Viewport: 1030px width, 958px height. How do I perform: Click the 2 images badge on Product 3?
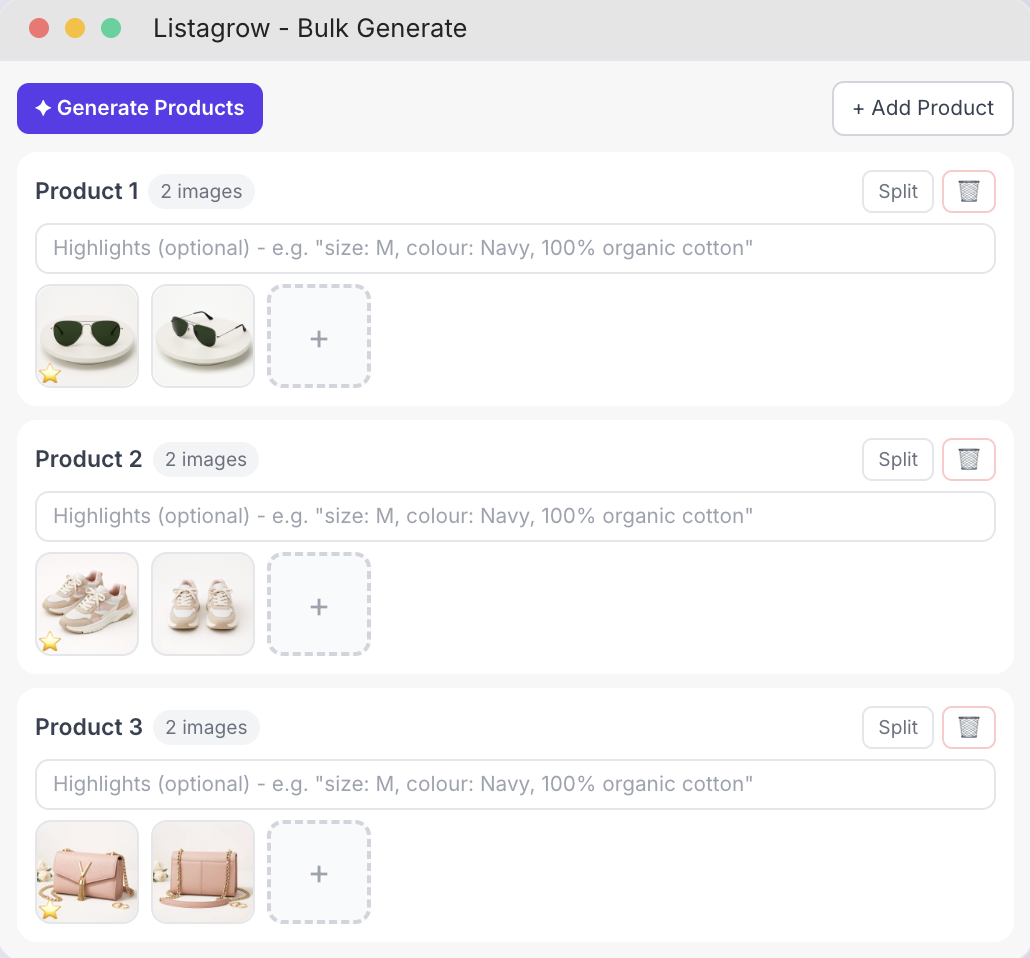[206, 727]
